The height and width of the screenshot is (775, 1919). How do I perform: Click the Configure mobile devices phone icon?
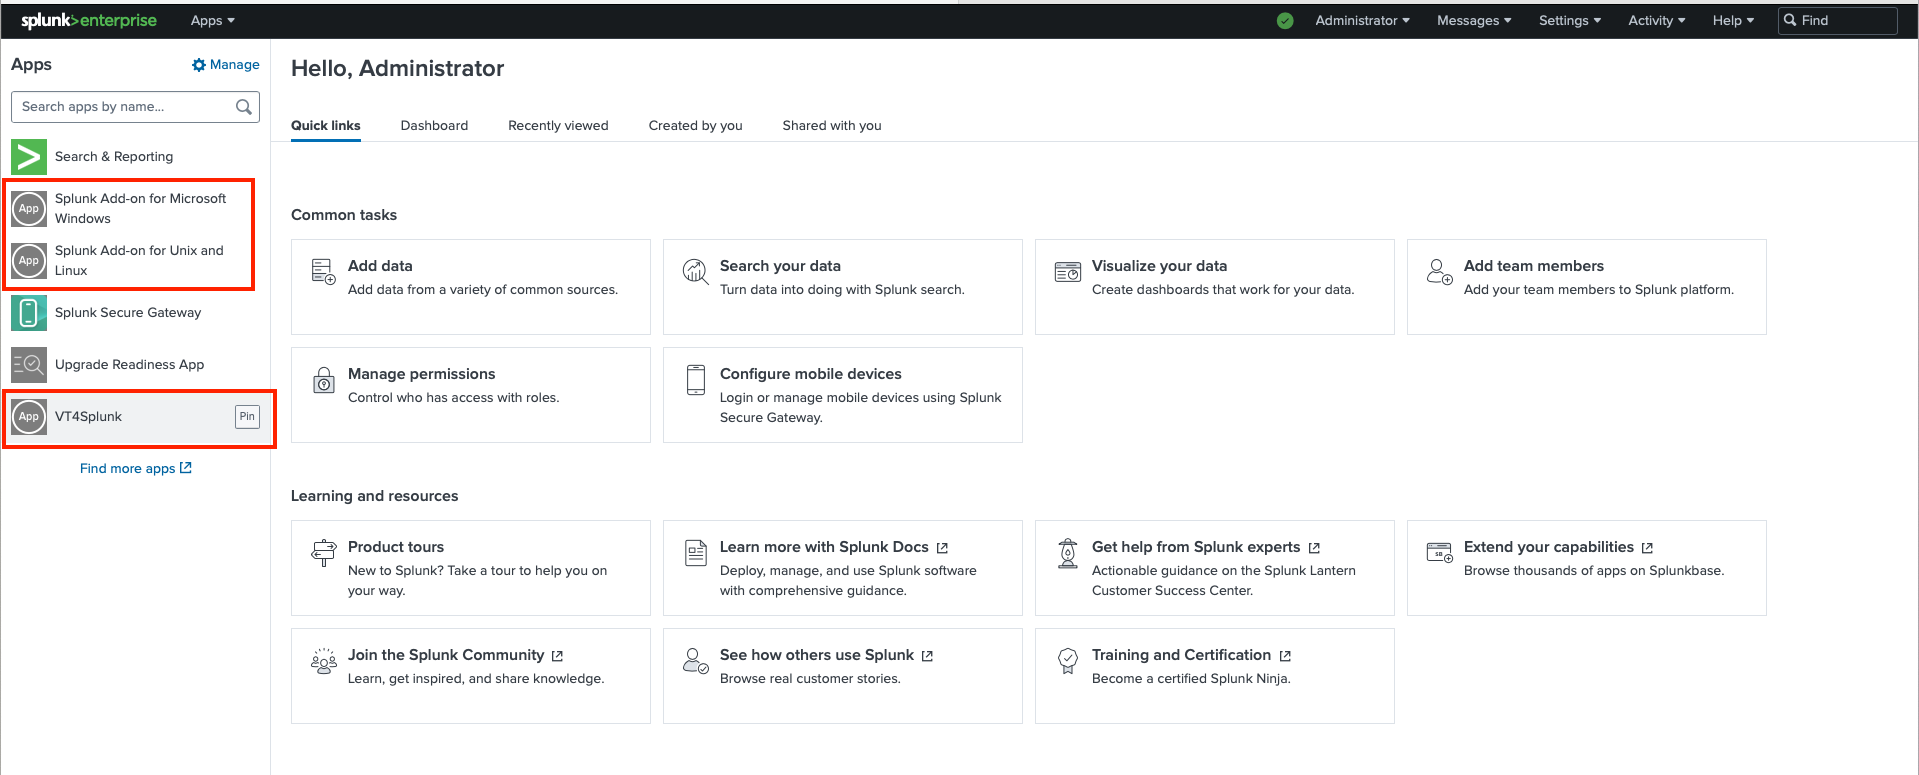pyautogui.click(x=696, y=380)
